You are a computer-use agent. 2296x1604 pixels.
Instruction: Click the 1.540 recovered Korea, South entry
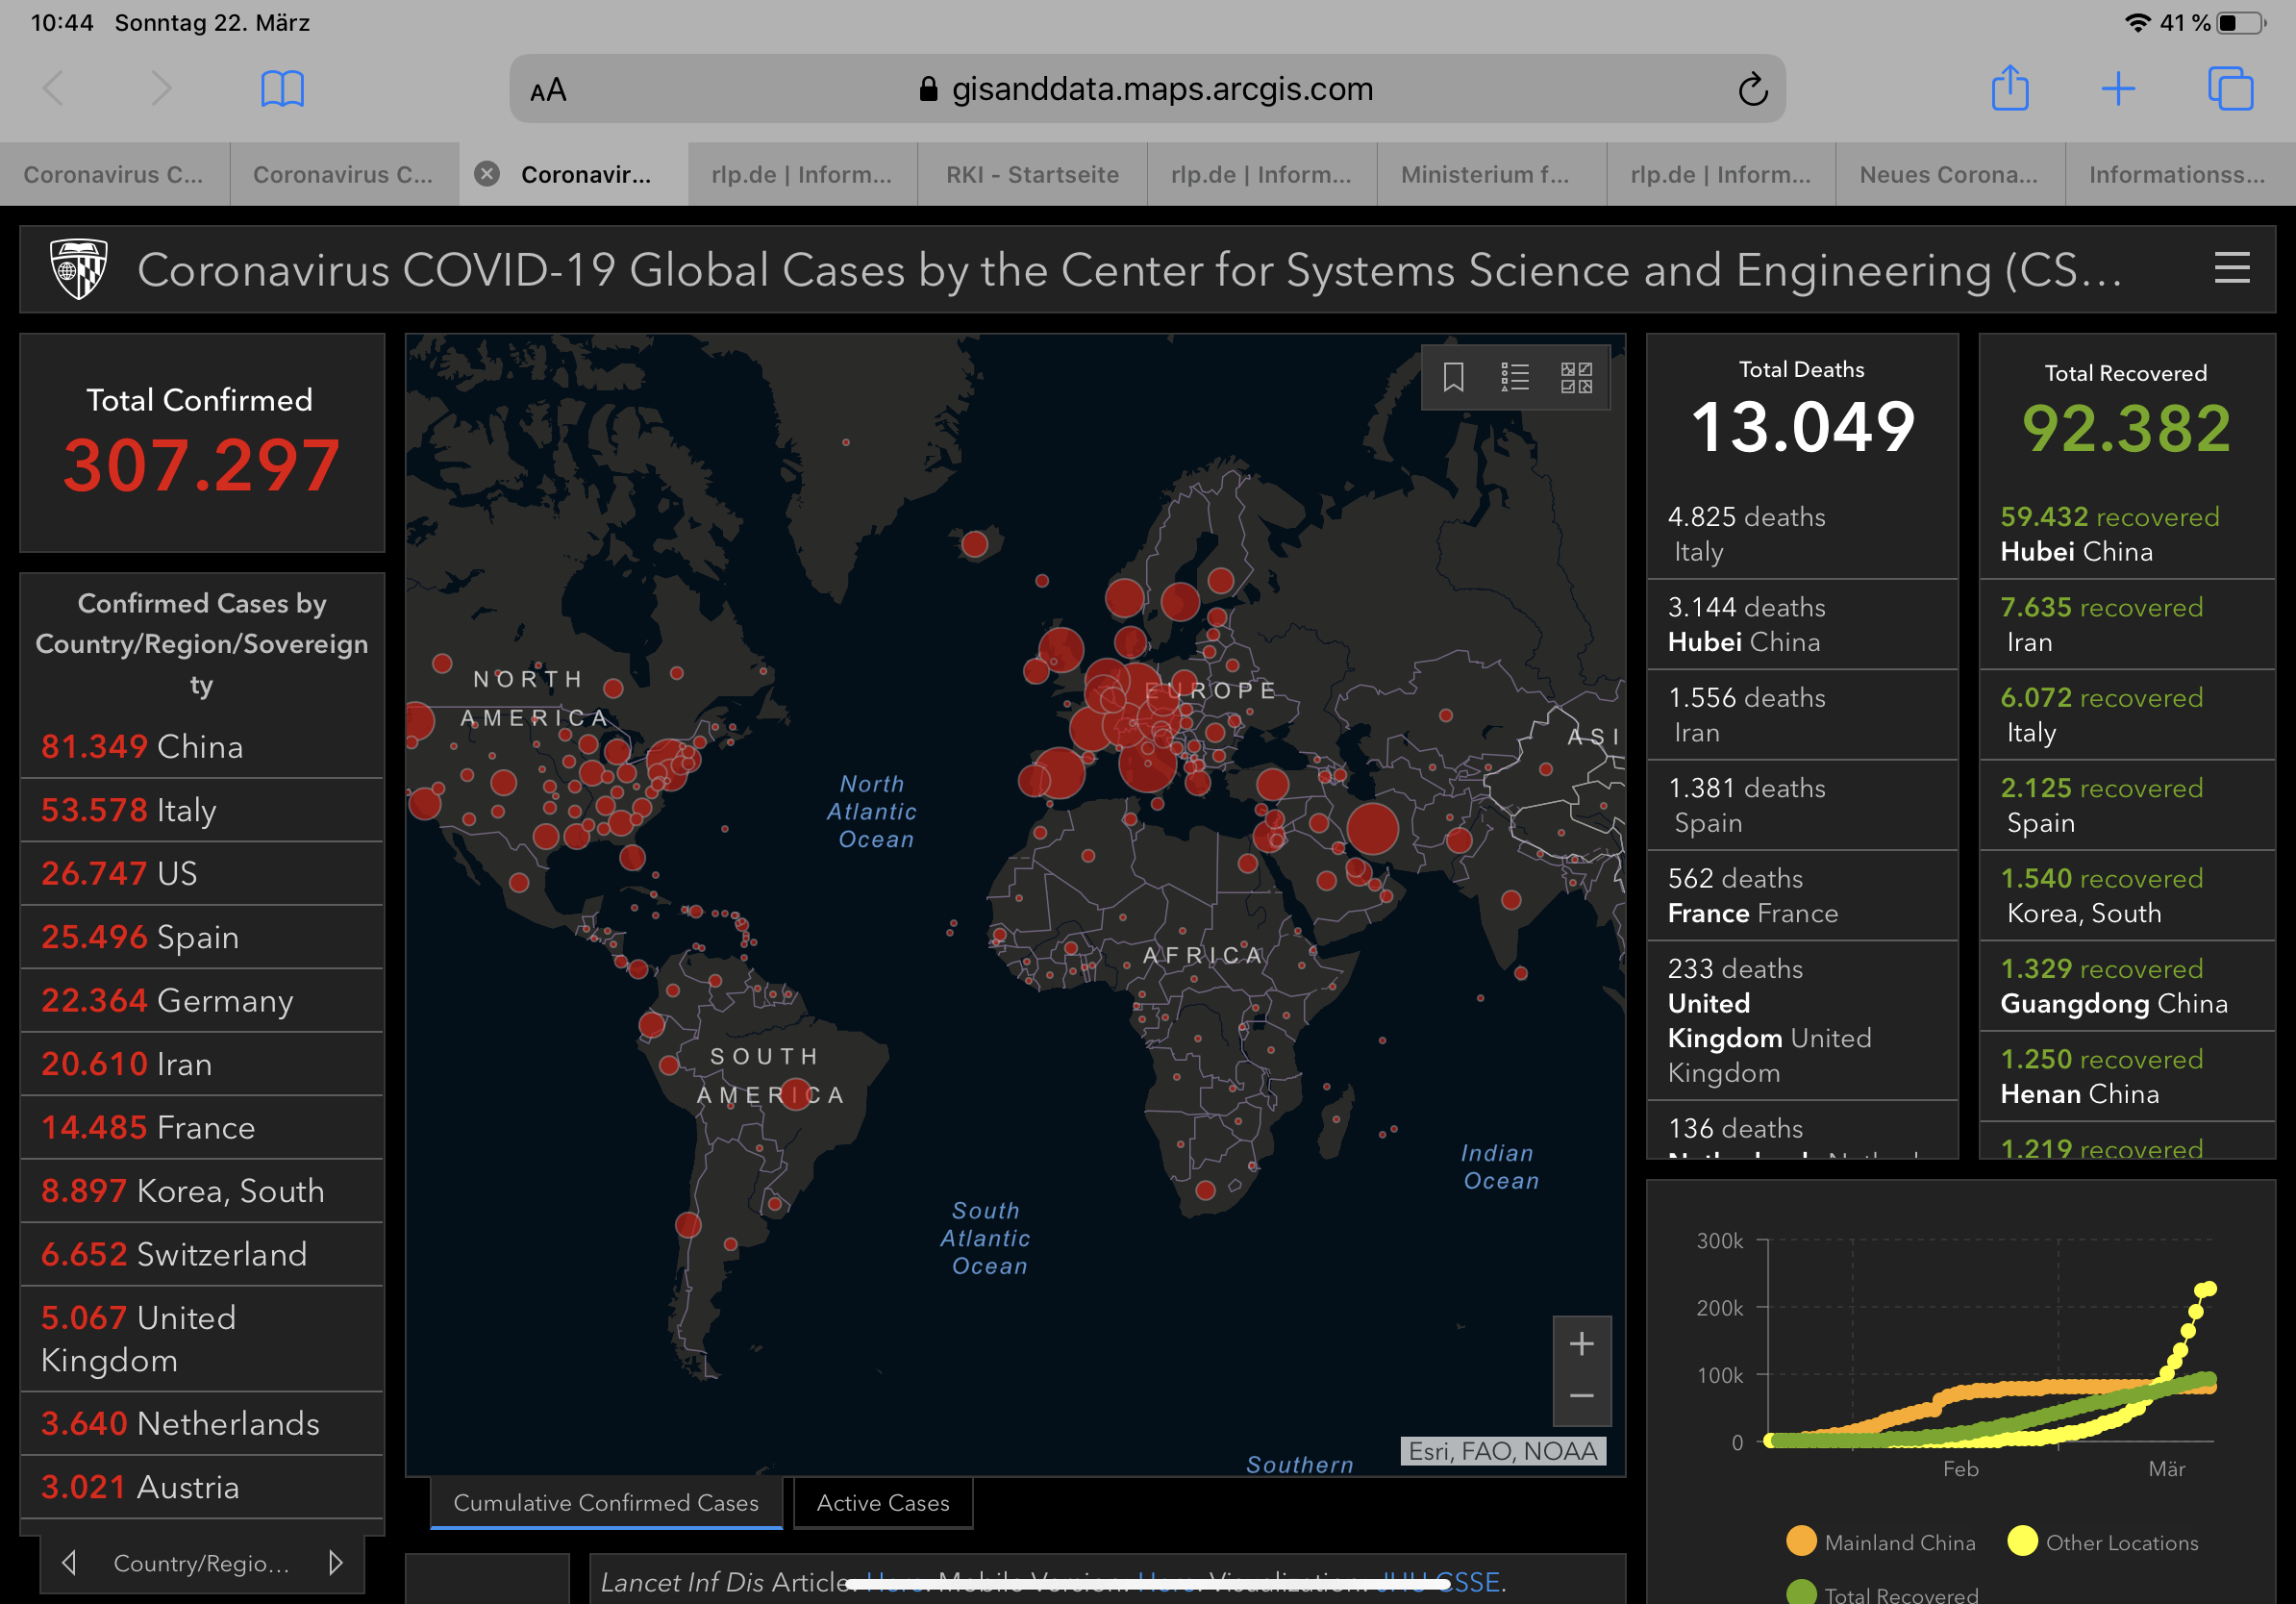pos(2127,895)
